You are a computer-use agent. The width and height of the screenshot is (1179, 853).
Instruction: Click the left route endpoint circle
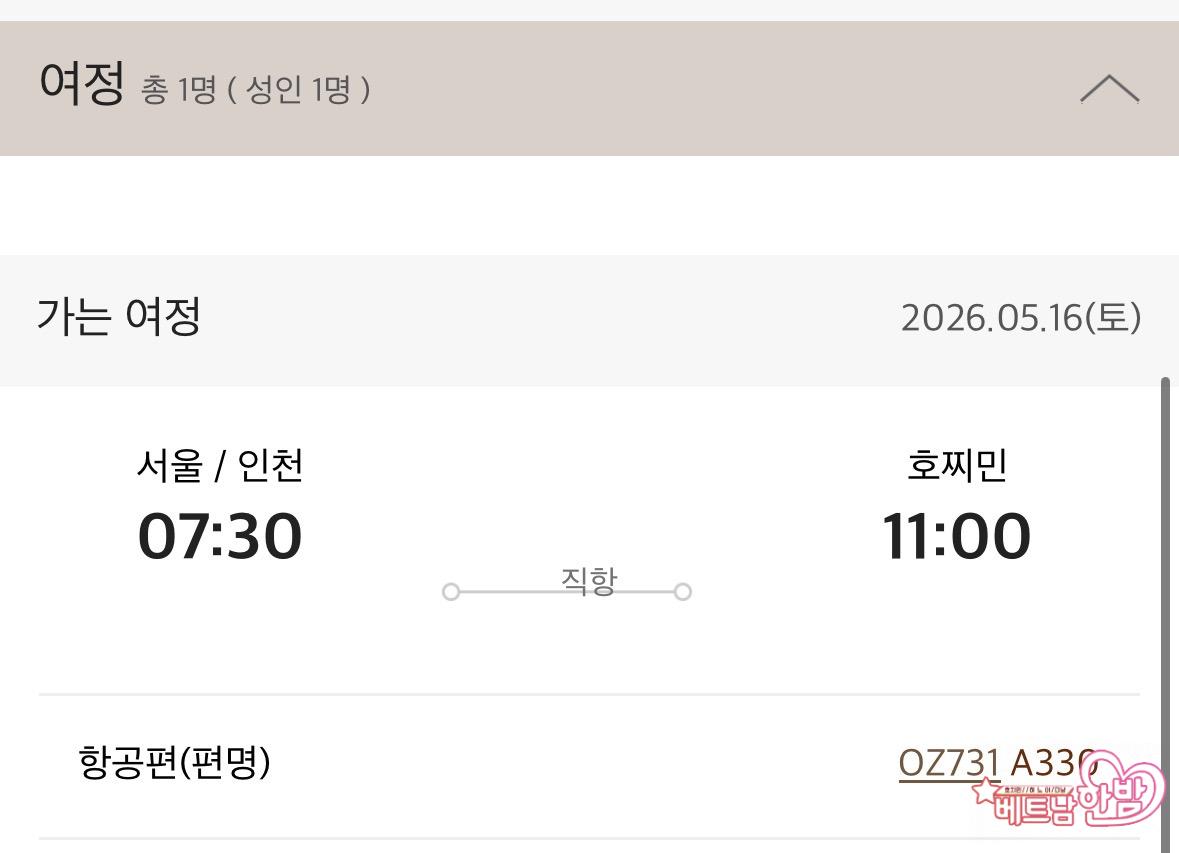[x=450, y=592]
